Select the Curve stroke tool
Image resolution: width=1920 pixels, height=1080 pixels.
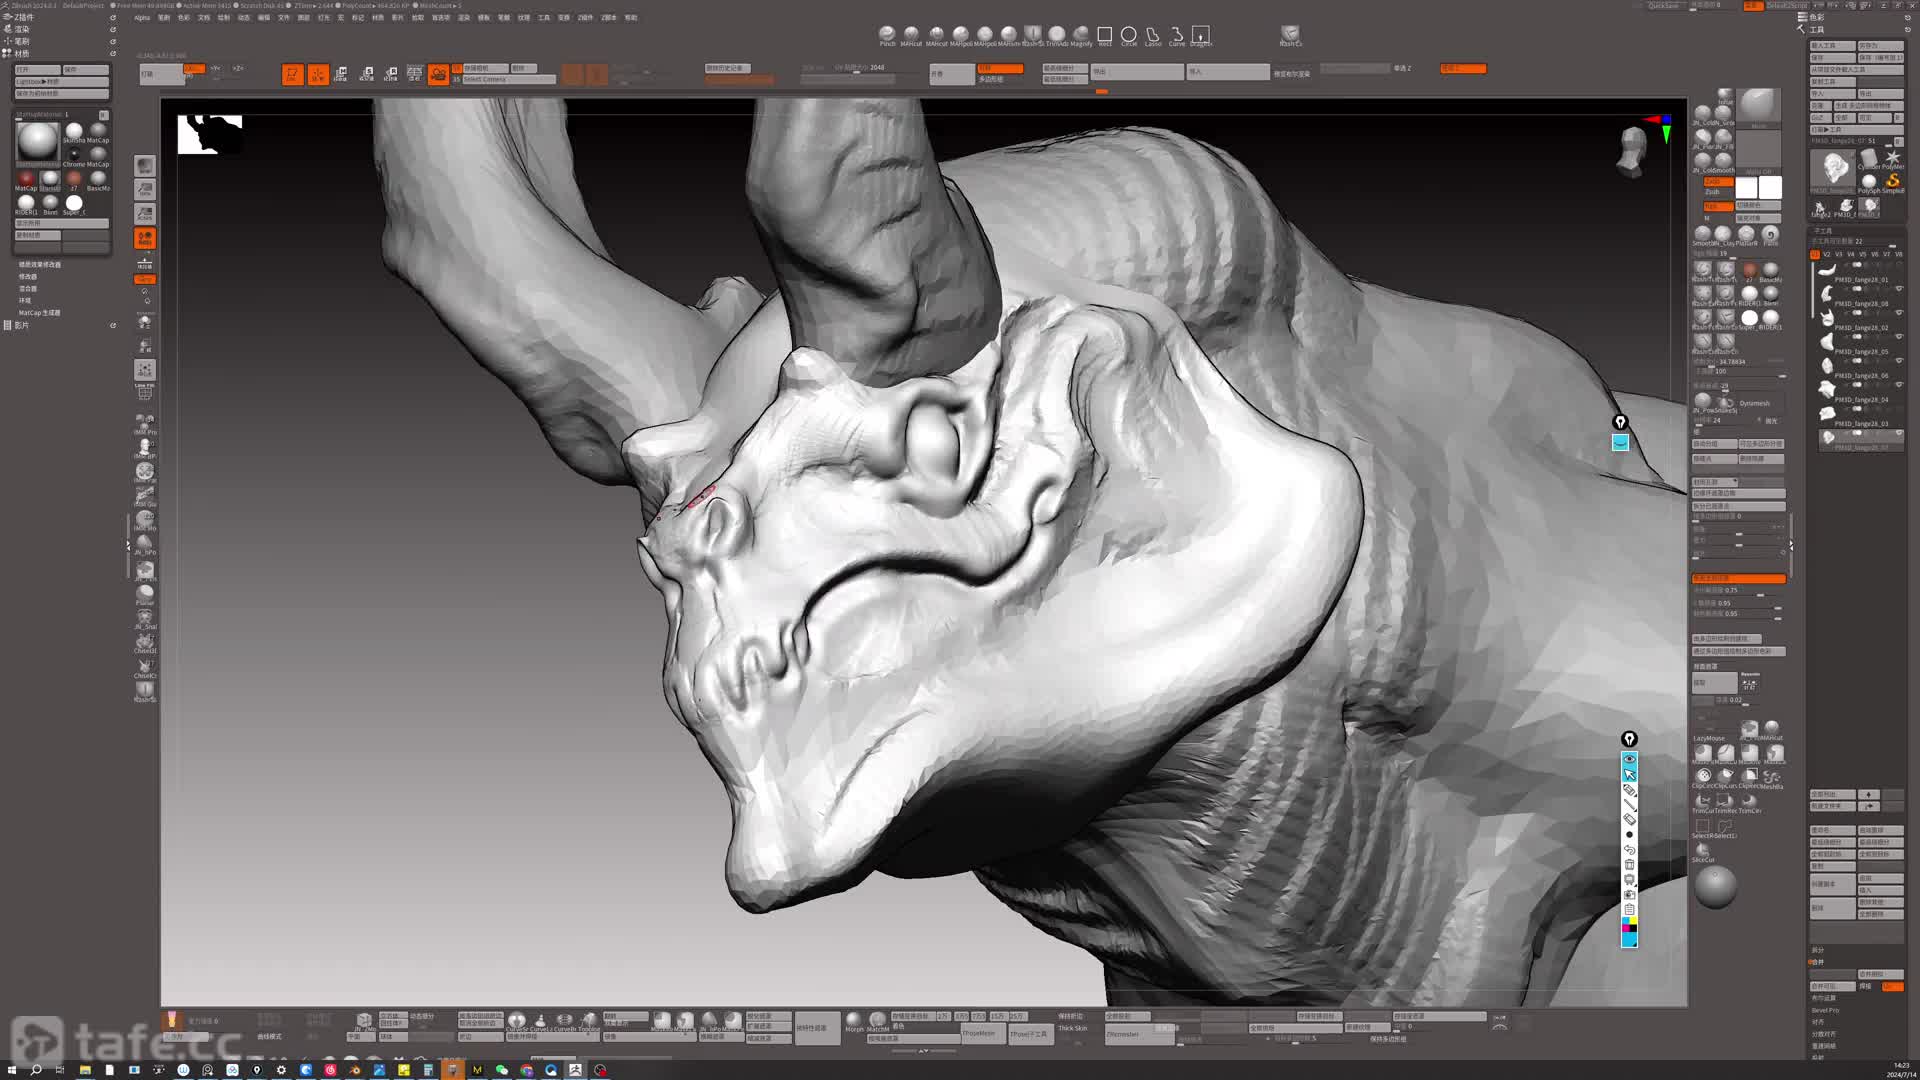[x=1177, y=35]
